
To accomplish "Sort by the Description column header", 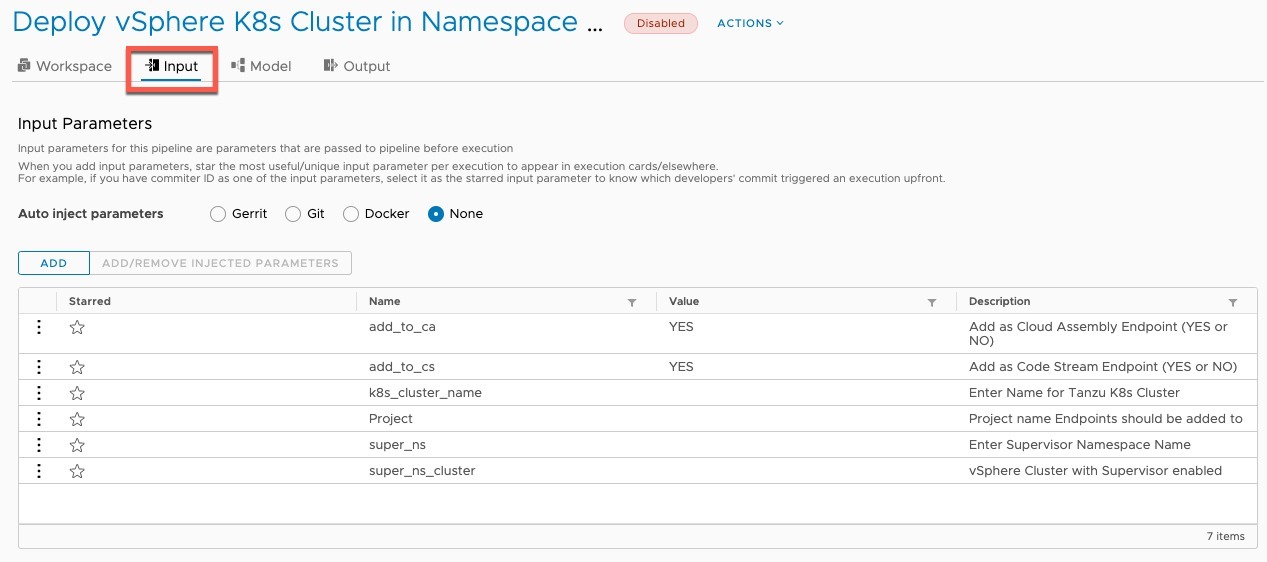I will pos(999,301).
